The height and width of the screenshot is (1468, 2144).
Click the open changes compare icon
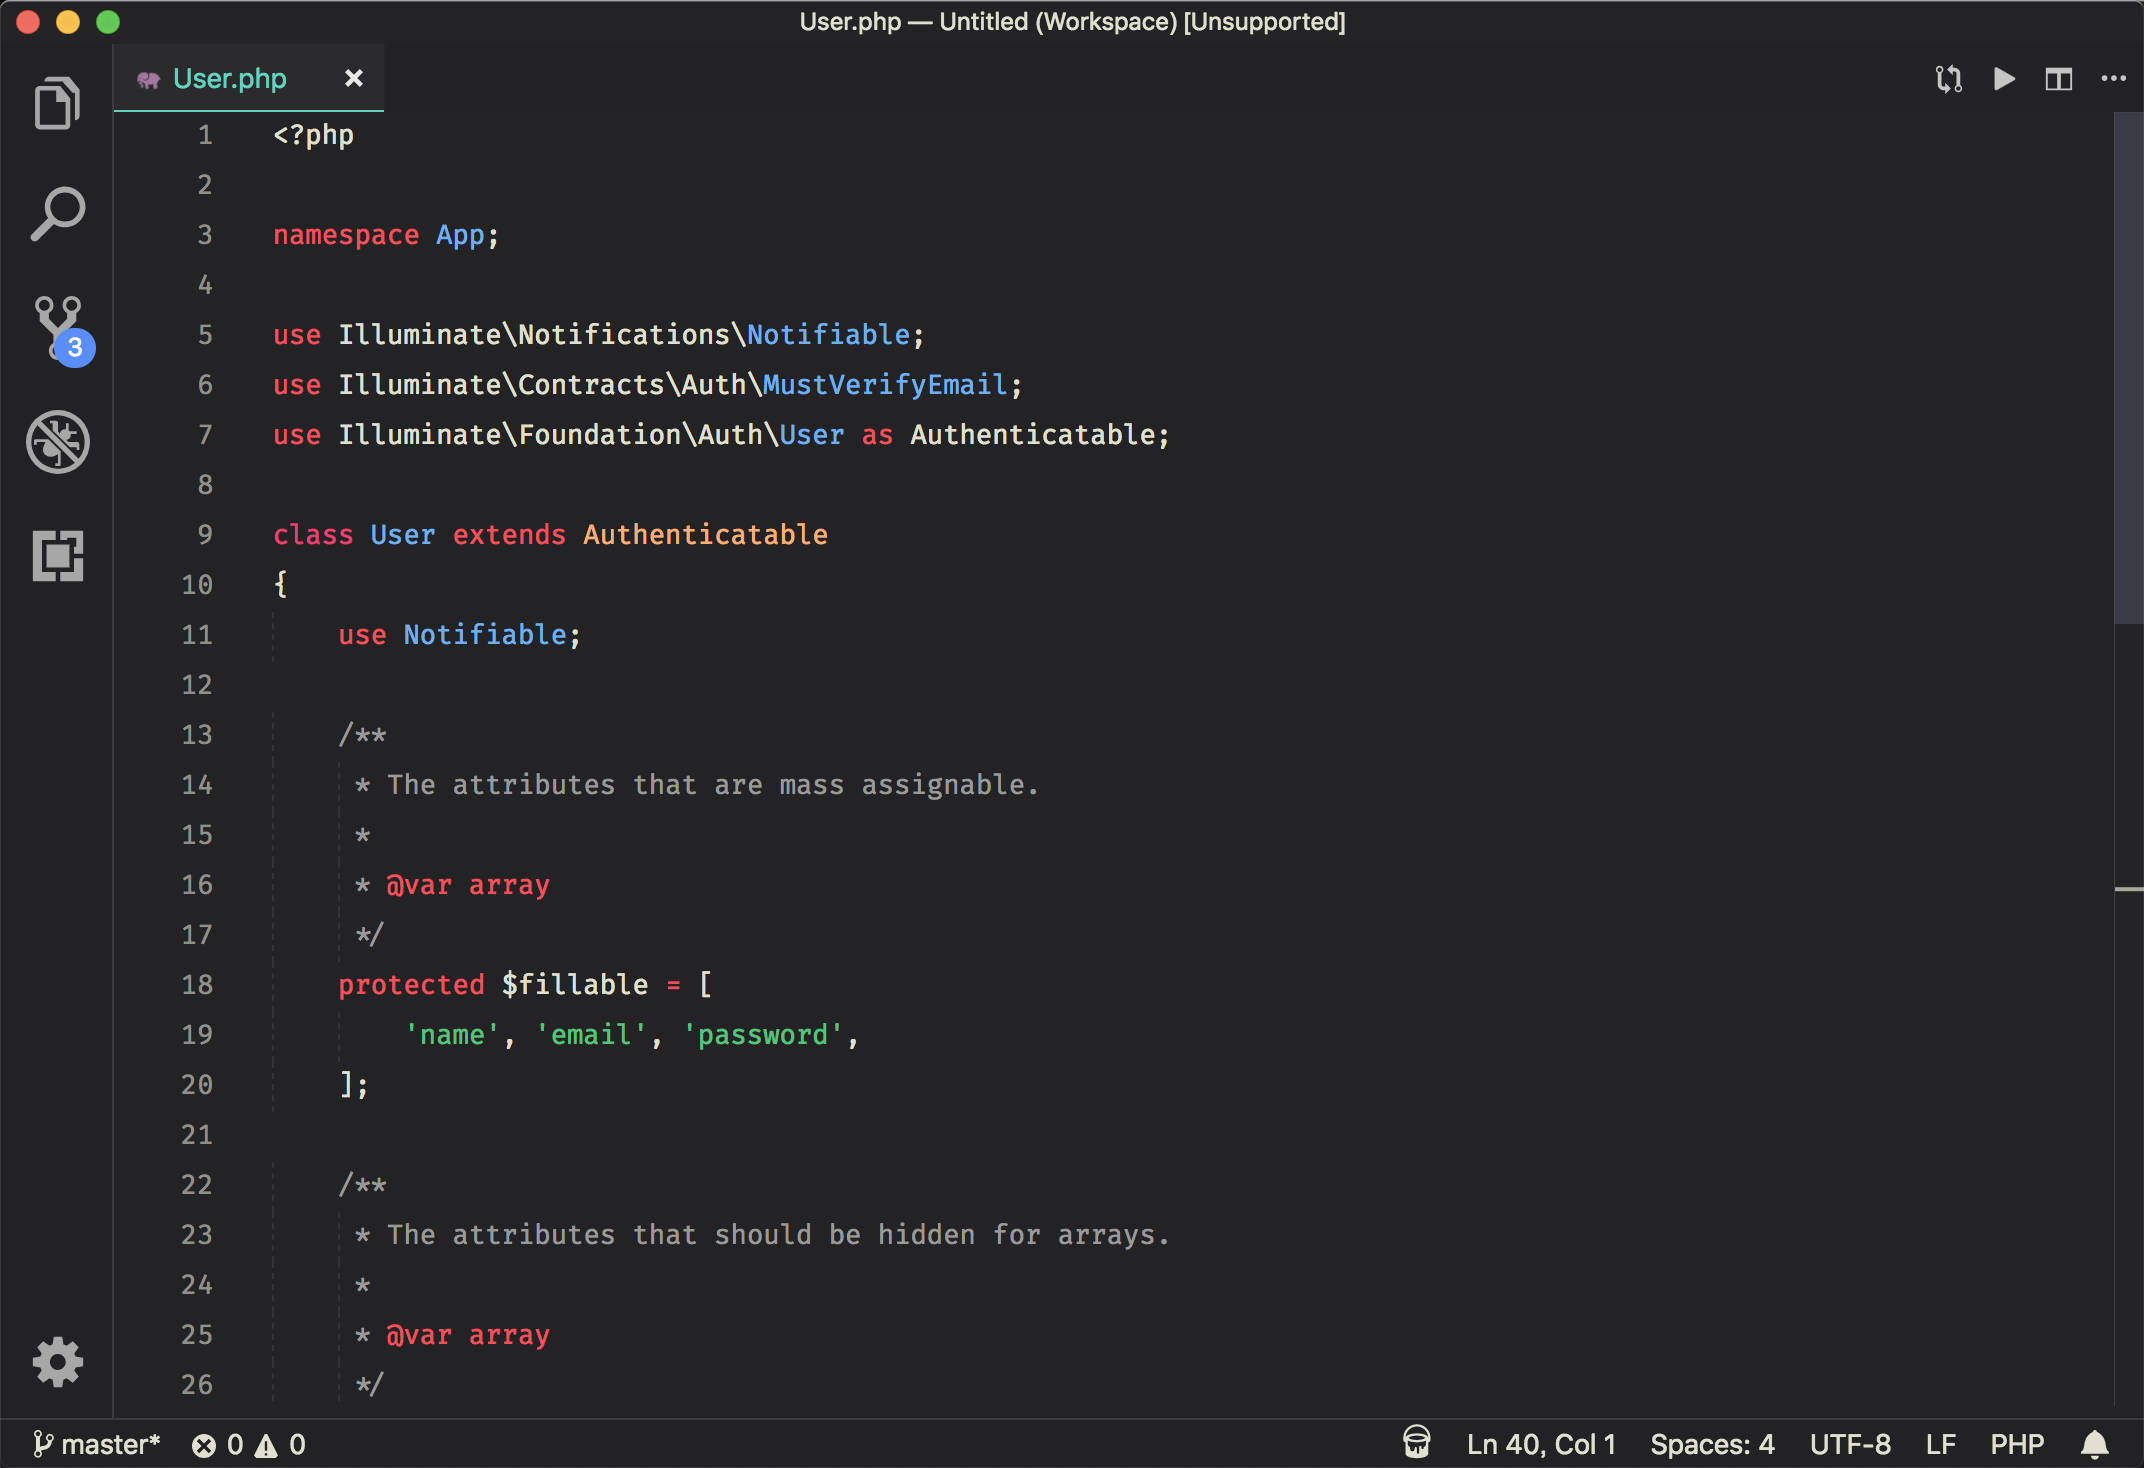pos(1948,79)
